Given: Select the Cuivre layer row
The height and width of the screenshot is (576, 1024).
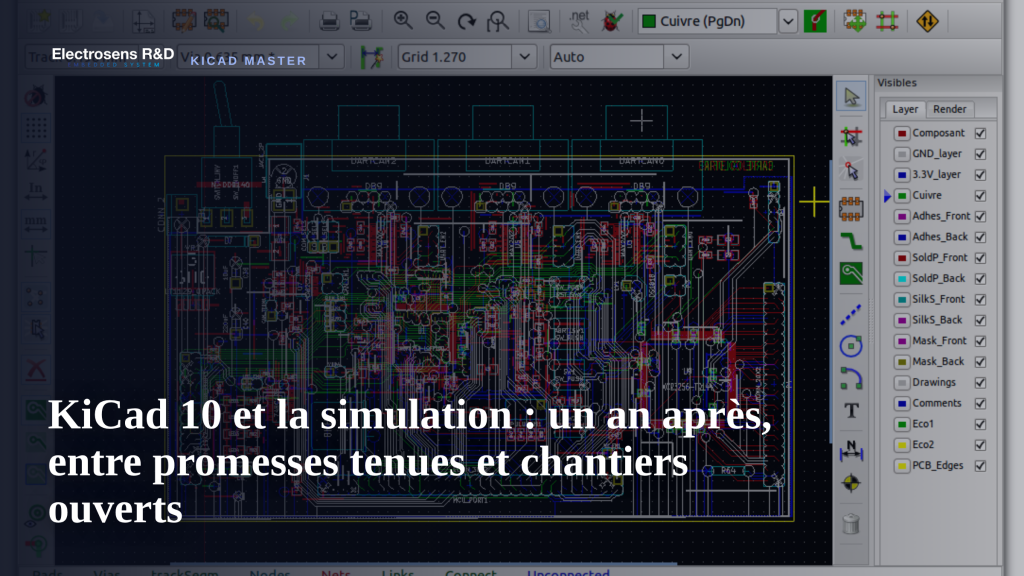Looking at the screenshot, I should click(935, 195).
